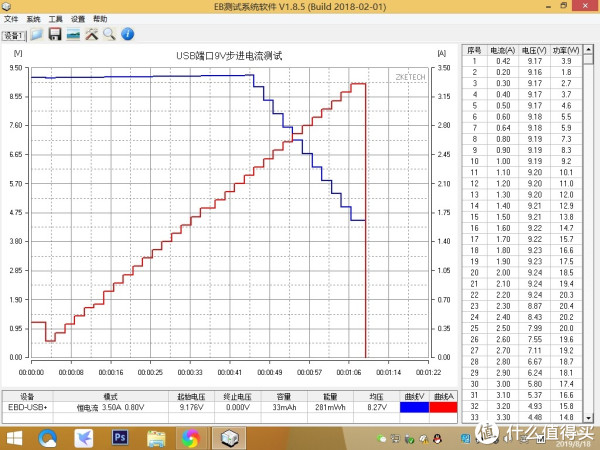Screen dimensions: 600x450
Task: Open the 工具 menu
Action: coord(55,19)
